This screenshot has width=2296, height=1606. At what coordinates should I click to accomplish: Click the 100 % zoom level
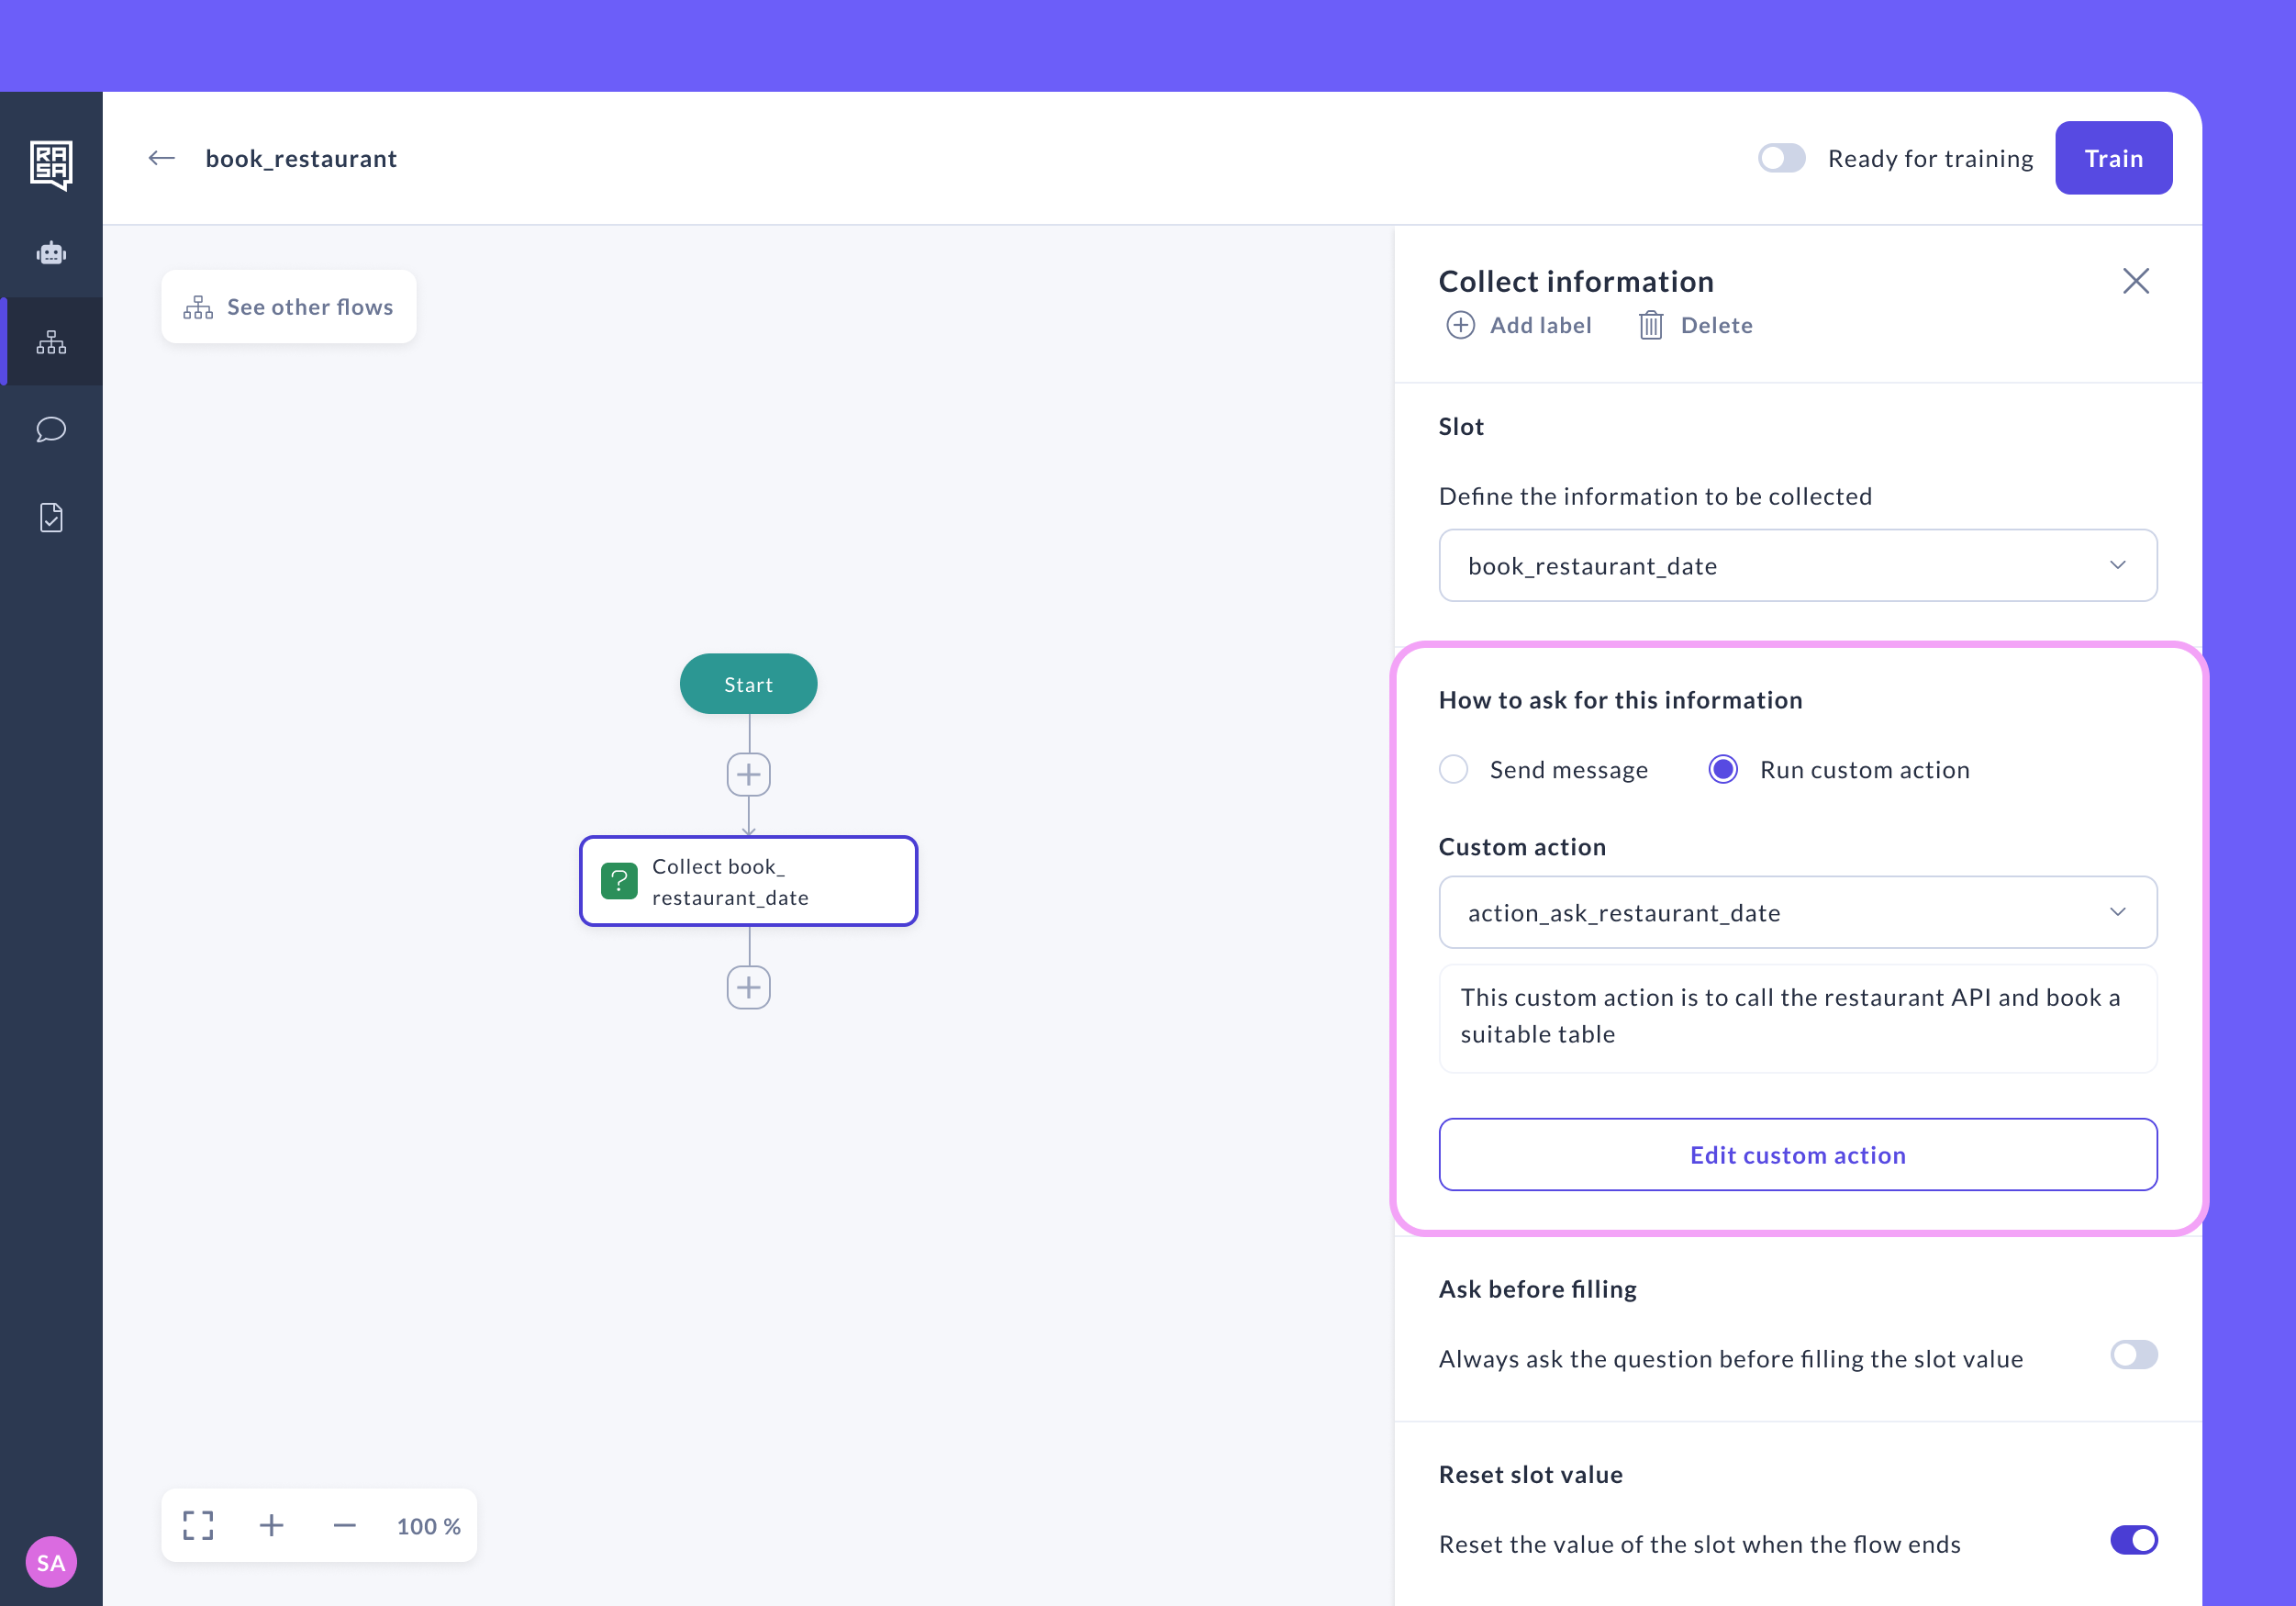tap(428, 1526)
